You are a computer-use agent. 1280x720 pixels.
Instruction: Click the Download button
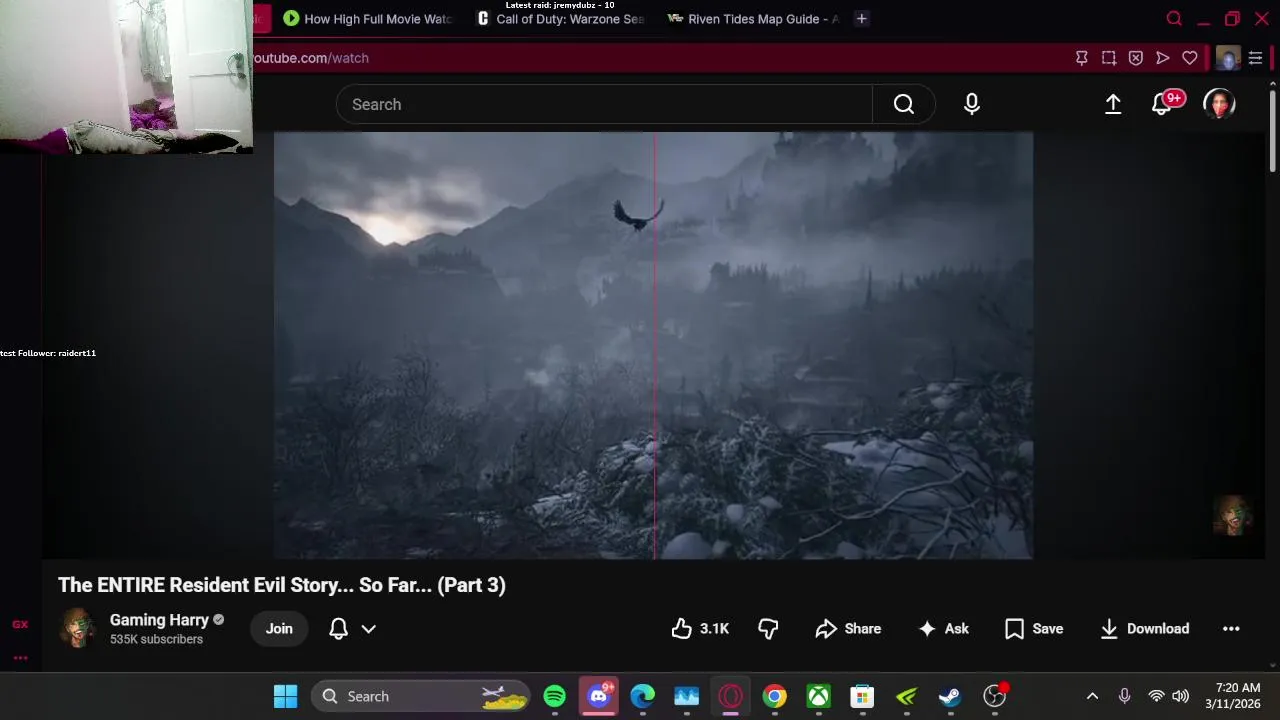1144,628
